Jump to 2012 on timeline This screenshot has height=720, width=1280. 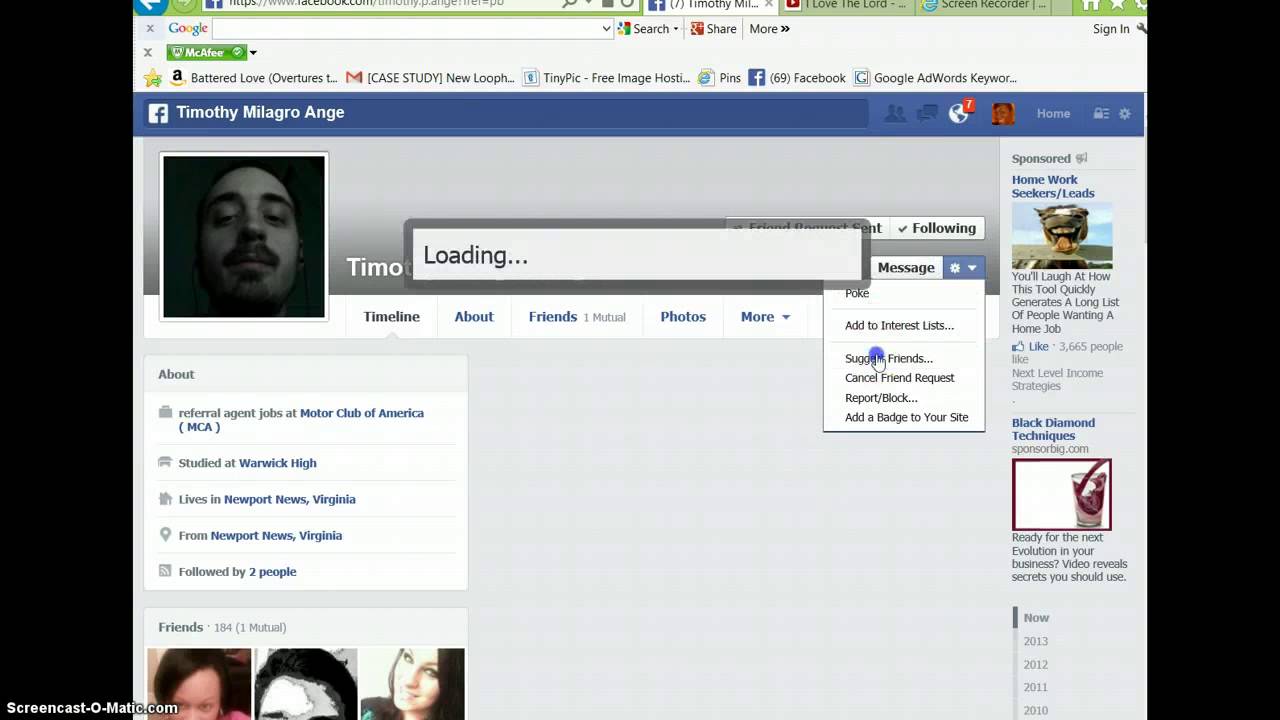click(x=1036, y=664)
